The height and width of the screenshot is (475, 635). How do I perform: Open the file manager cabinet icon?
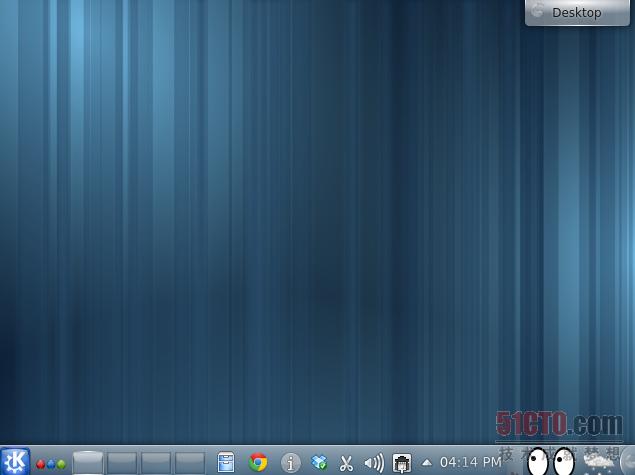click(x=226, y=462)
